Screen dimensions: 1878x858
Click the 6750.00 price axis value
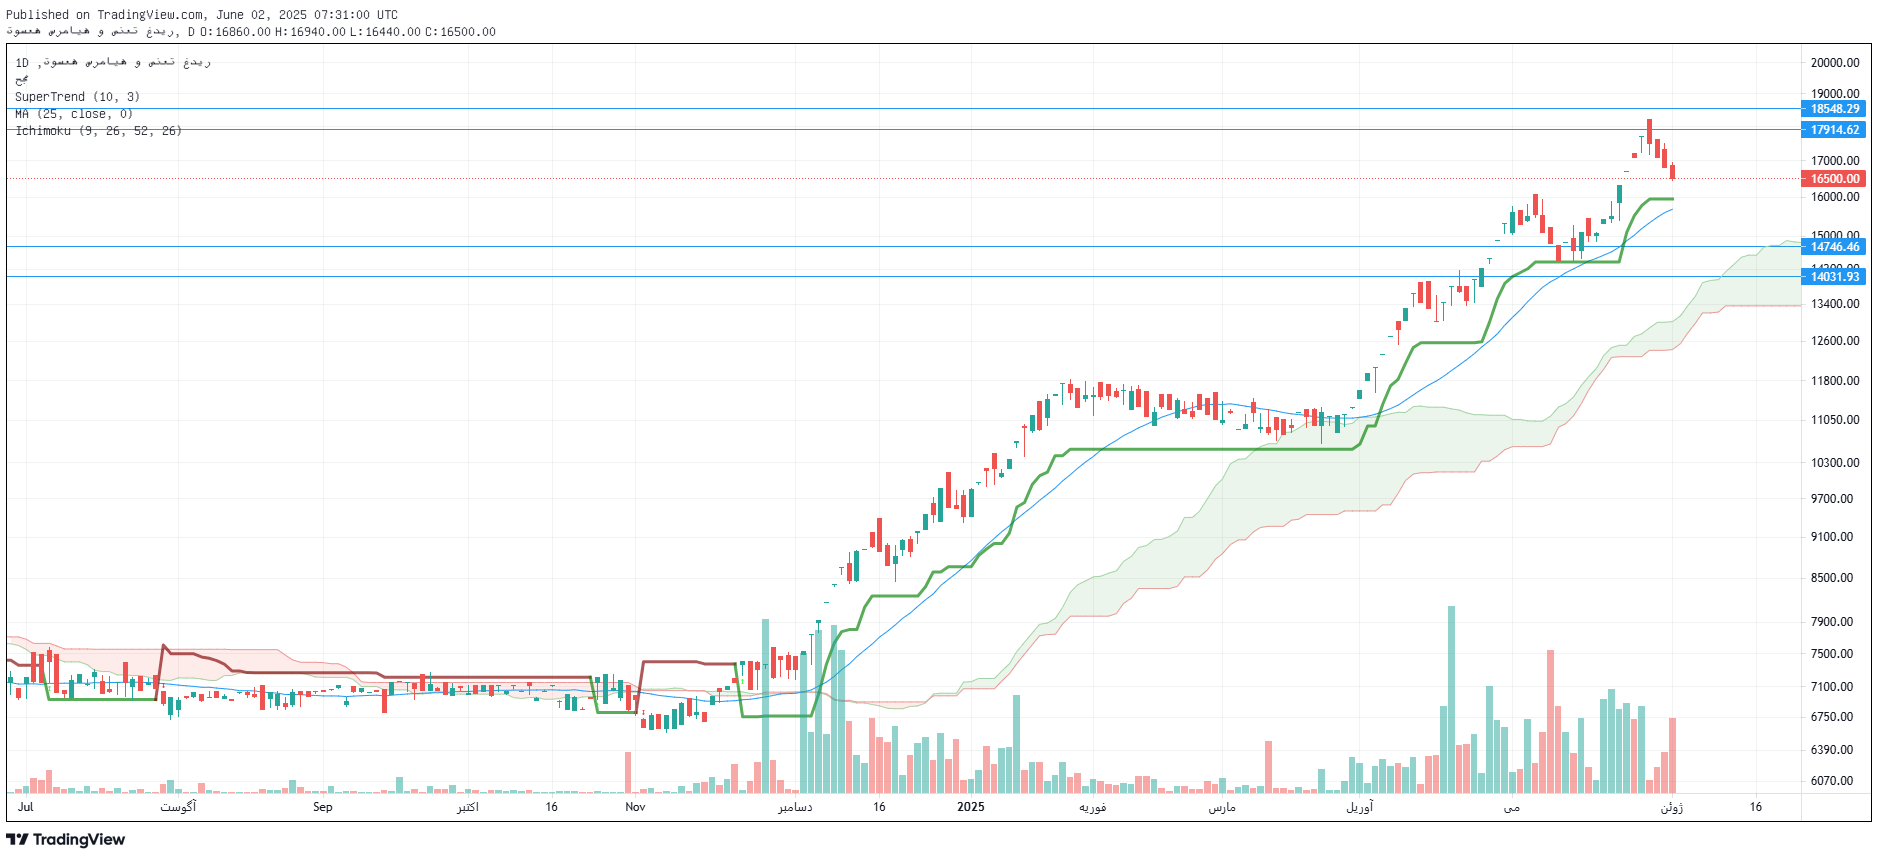[1832, 717]
